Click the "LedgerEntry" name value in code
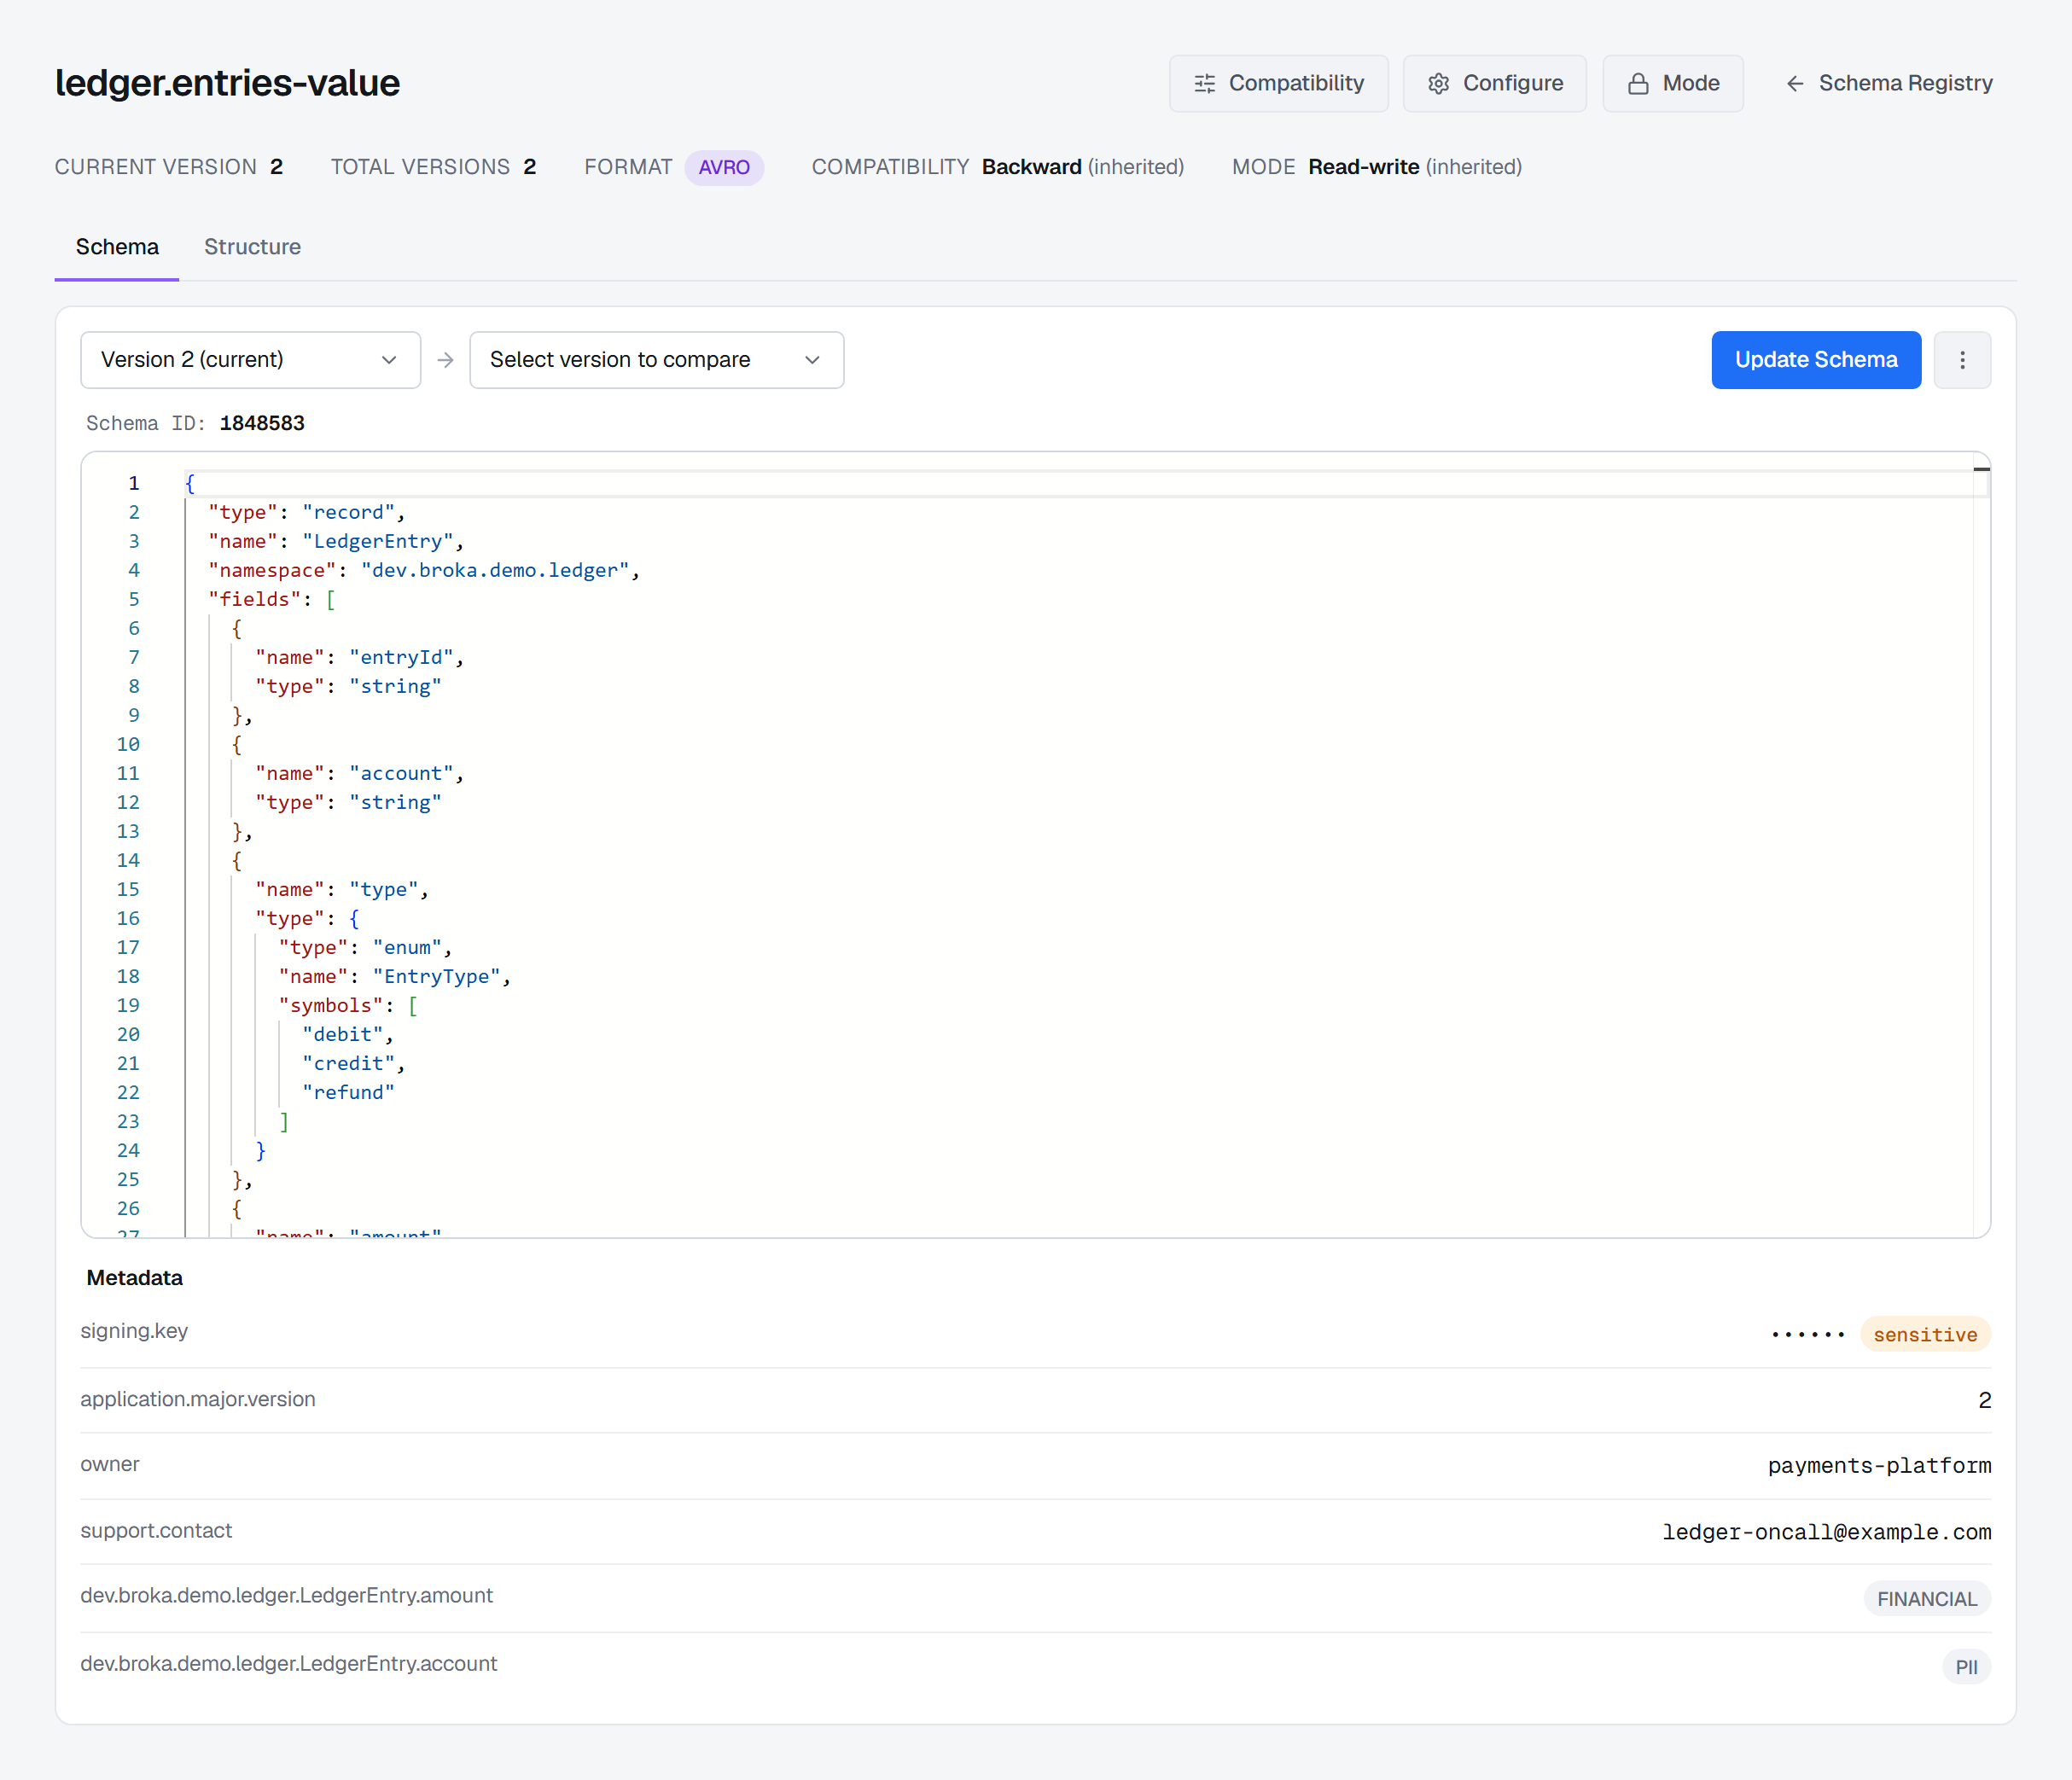2072x1780 pixels. (377, 541)
